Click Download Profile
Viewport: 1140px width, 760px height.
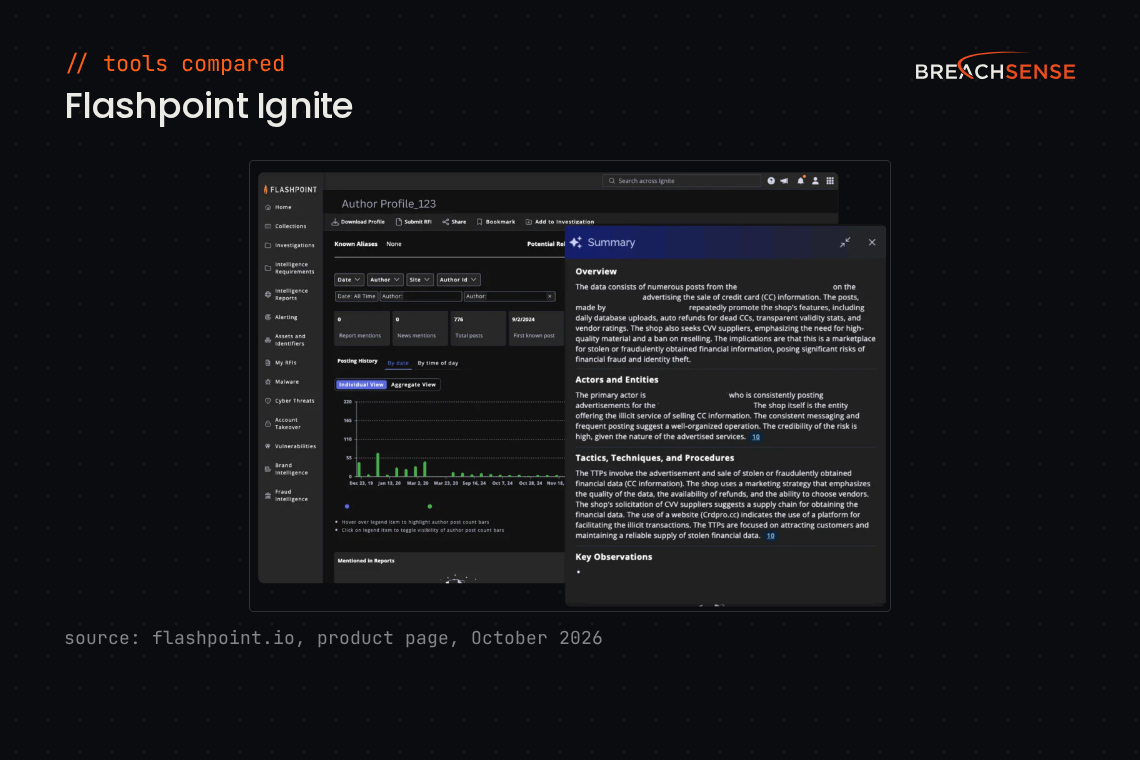[358, 222]
